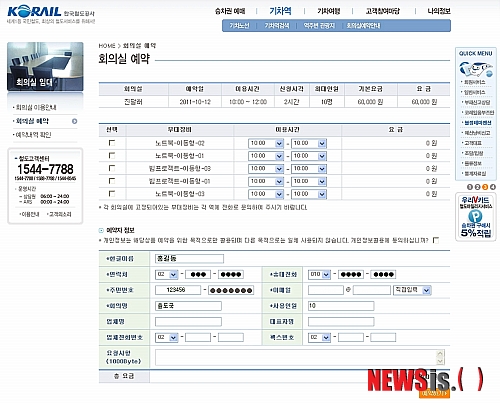Select the 기차역검색 submenu item
The height and width of the screenshot is (404, 500).
coord(277,26)
